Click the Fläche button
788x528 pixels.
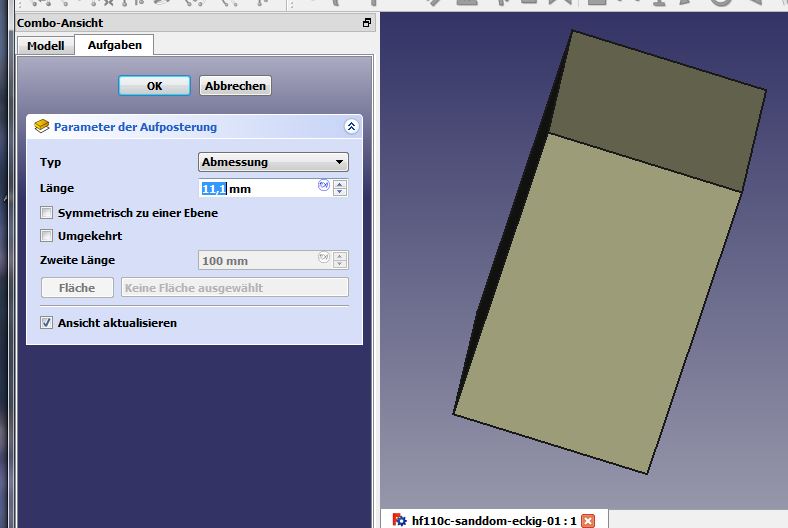click(x=77, y=288)
